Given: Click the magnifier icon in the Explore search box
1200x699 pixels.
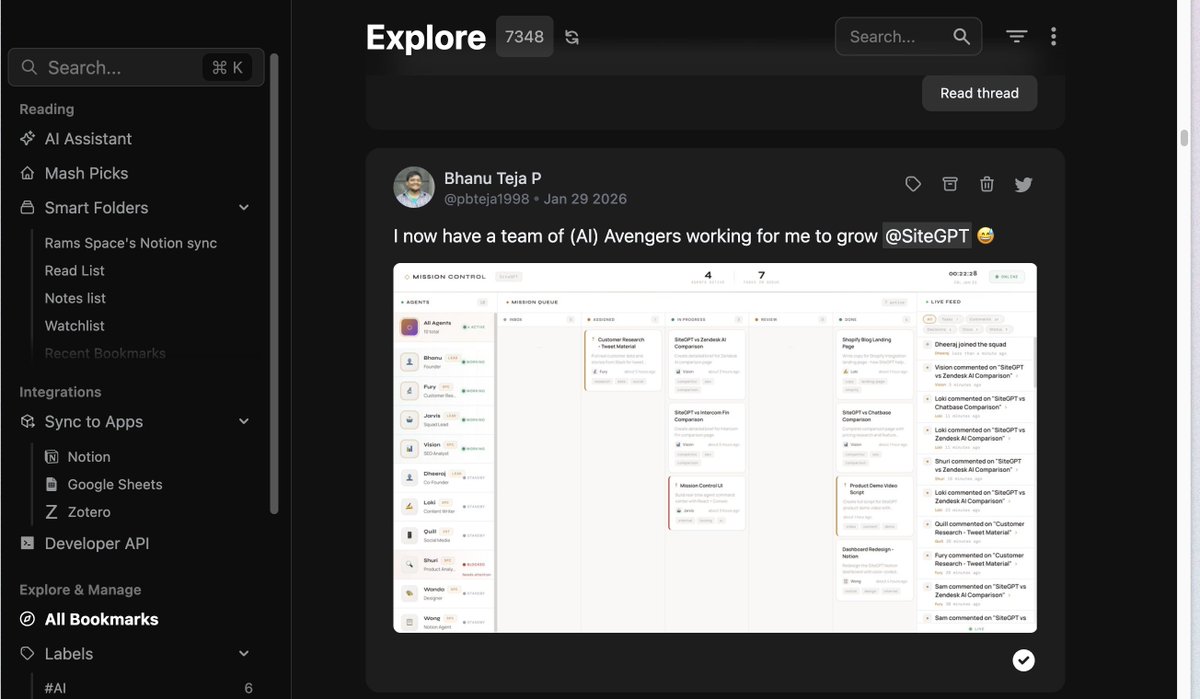Looking at the screenshot, I should pyautogui.click(x=961, y=37).
